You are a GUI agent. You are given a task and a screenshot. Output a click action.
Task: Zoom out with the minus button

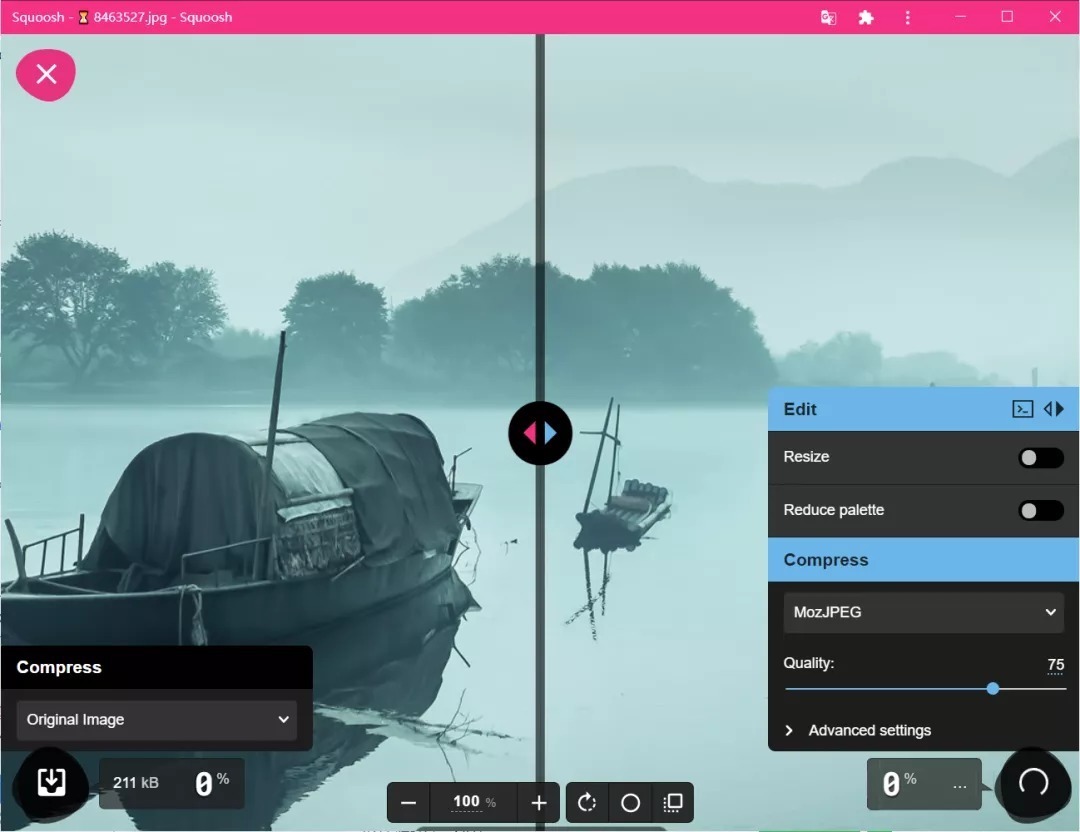(408, 802)
